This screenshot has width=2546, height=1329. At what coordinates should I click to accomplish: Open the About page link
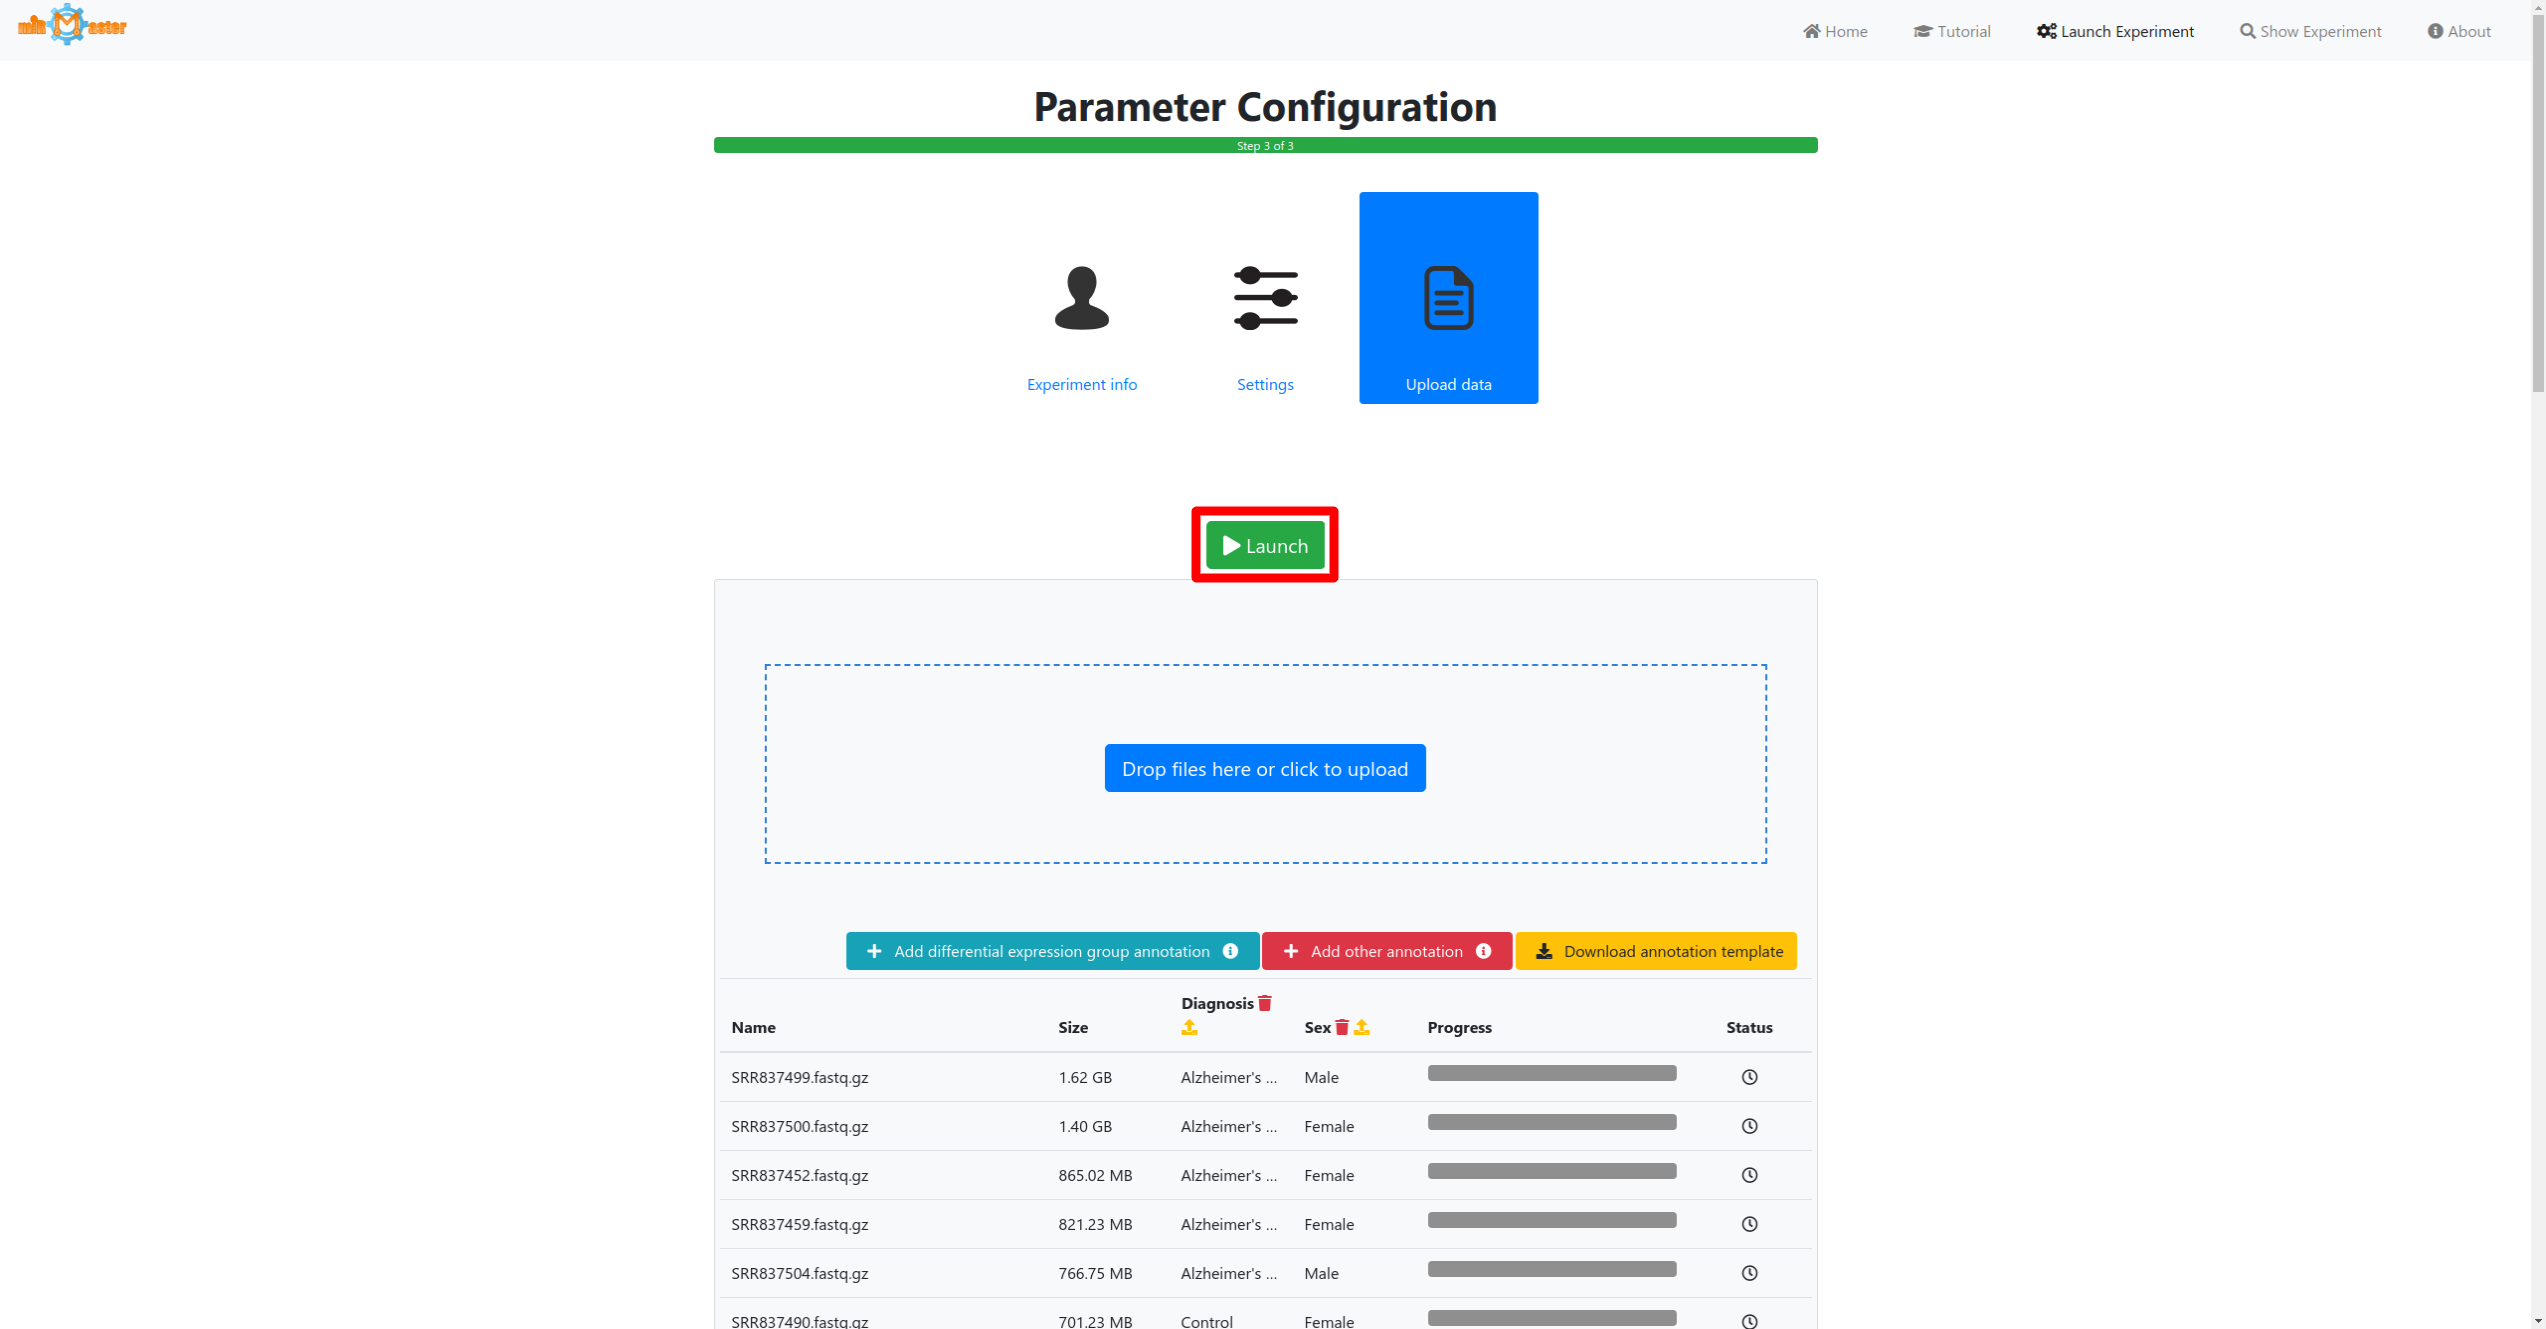[x=2459, y=31]
